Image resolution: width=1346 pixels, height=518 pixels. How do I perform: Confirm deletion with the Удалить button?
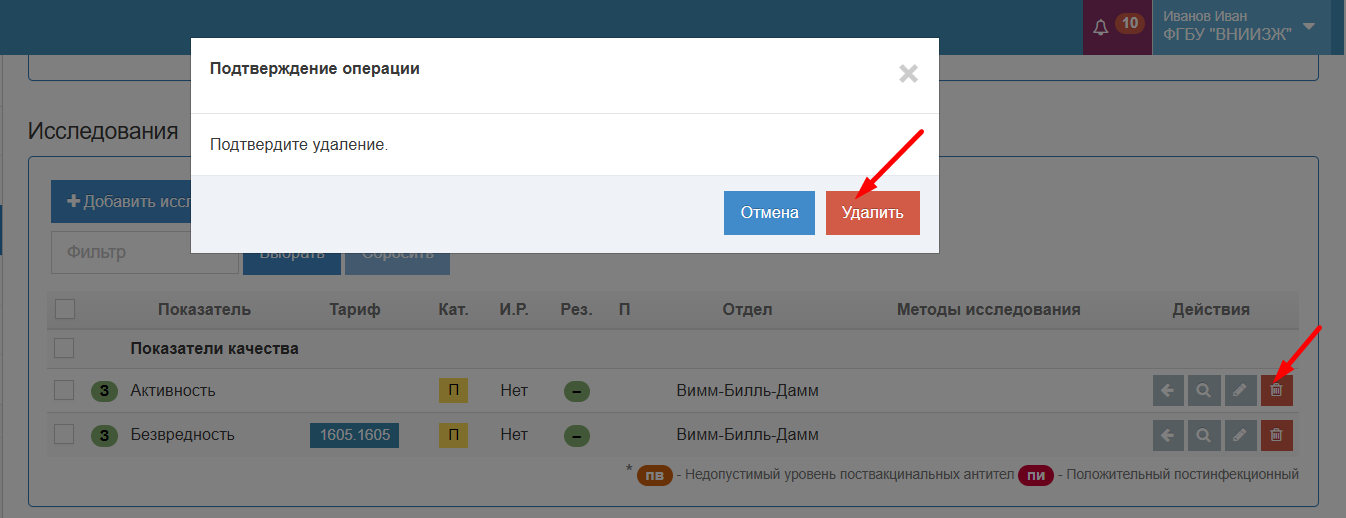pos(872,213)
